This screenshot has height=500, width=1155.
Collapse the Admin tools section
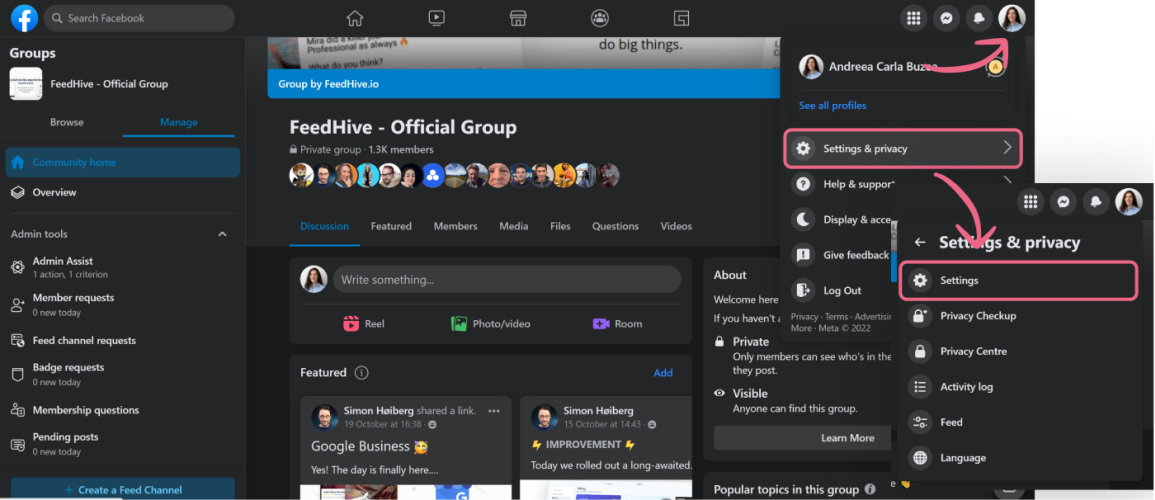click(x=222, y=234)
